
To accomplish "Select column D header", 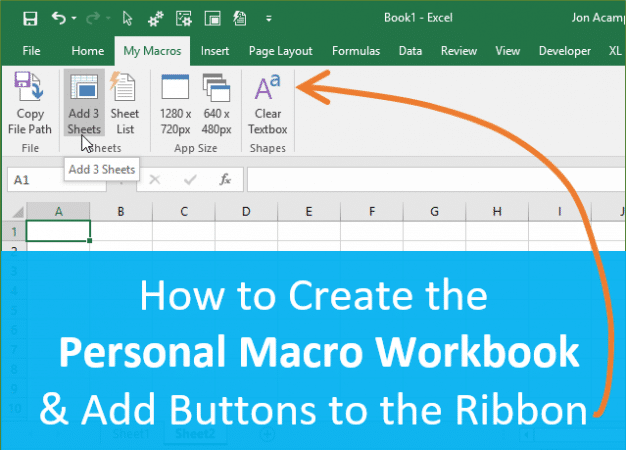I will click(x=246, y=211).
